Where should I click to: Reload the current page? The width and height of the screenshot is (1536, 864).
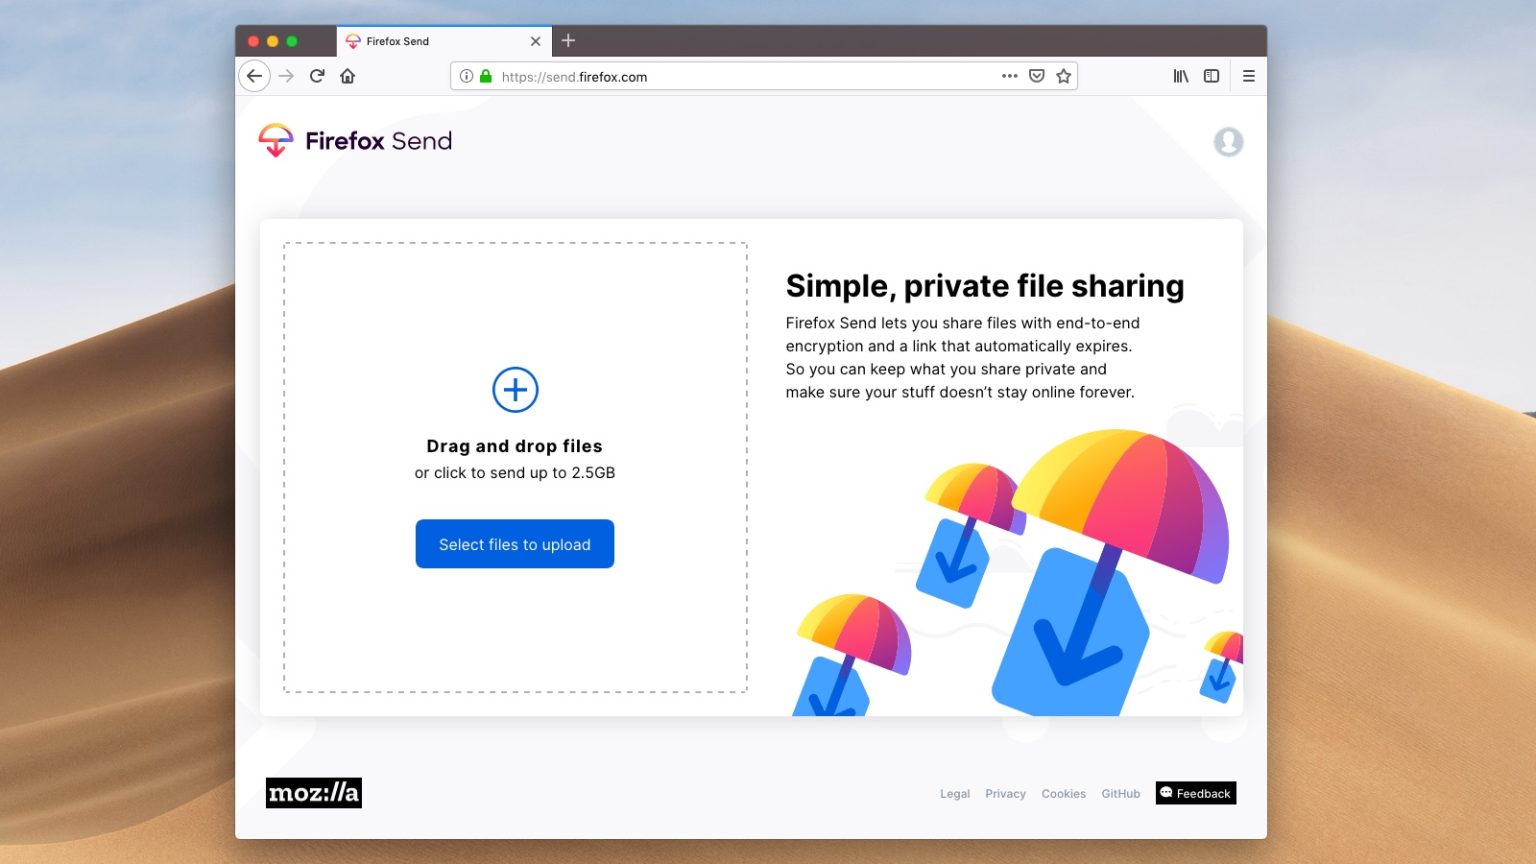coord(317,76)
